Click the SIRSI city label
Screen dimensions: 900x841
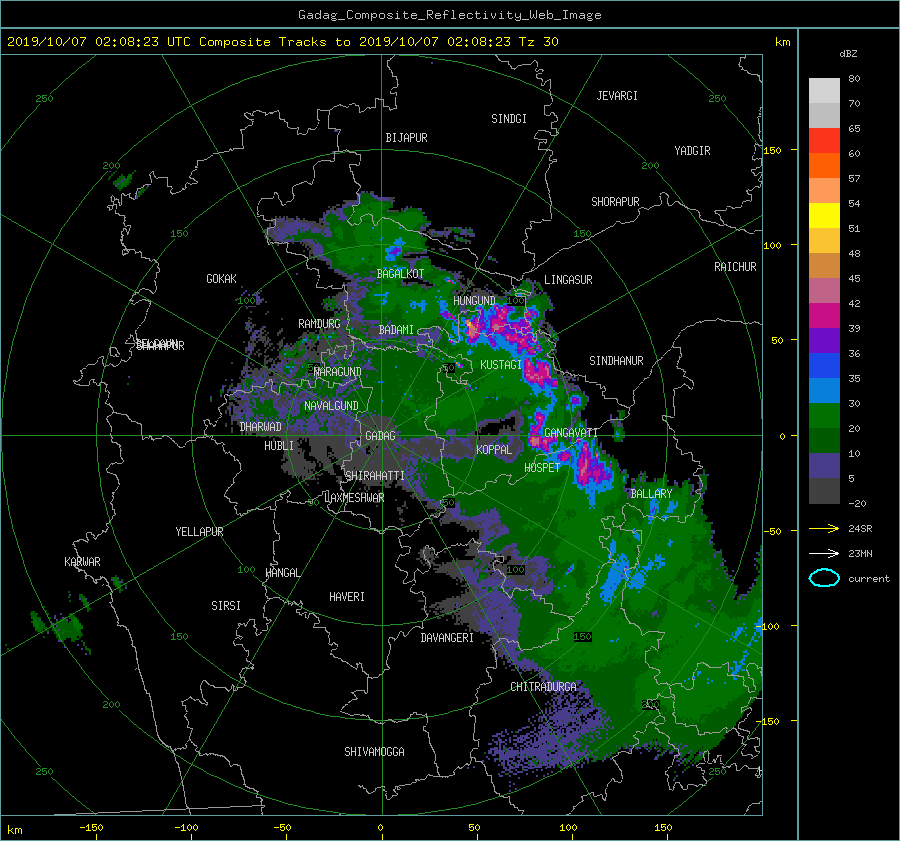coord(226,606)
